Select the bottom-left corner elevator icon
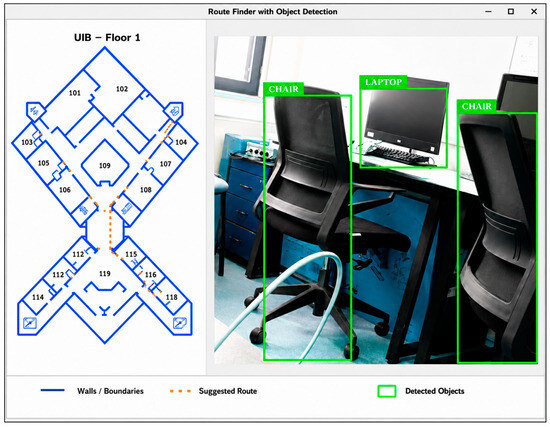 tap(30, 323)
